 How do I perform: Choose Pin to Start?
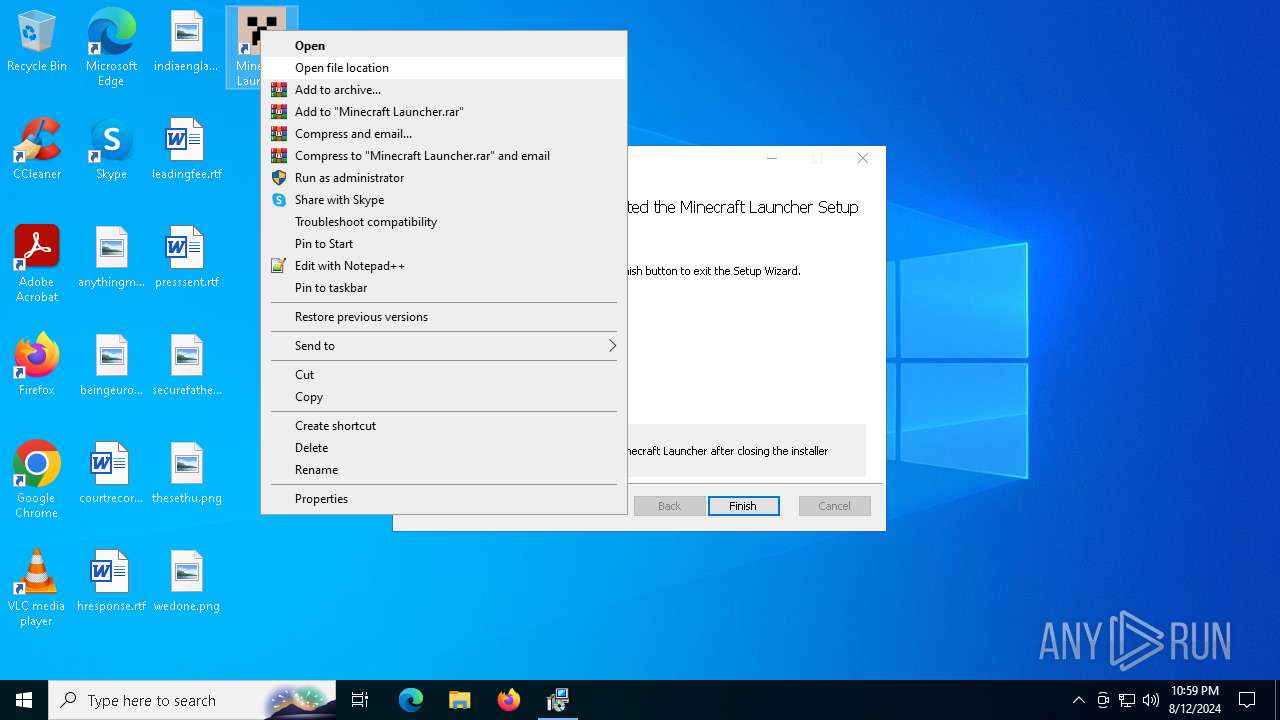[444, 244]
